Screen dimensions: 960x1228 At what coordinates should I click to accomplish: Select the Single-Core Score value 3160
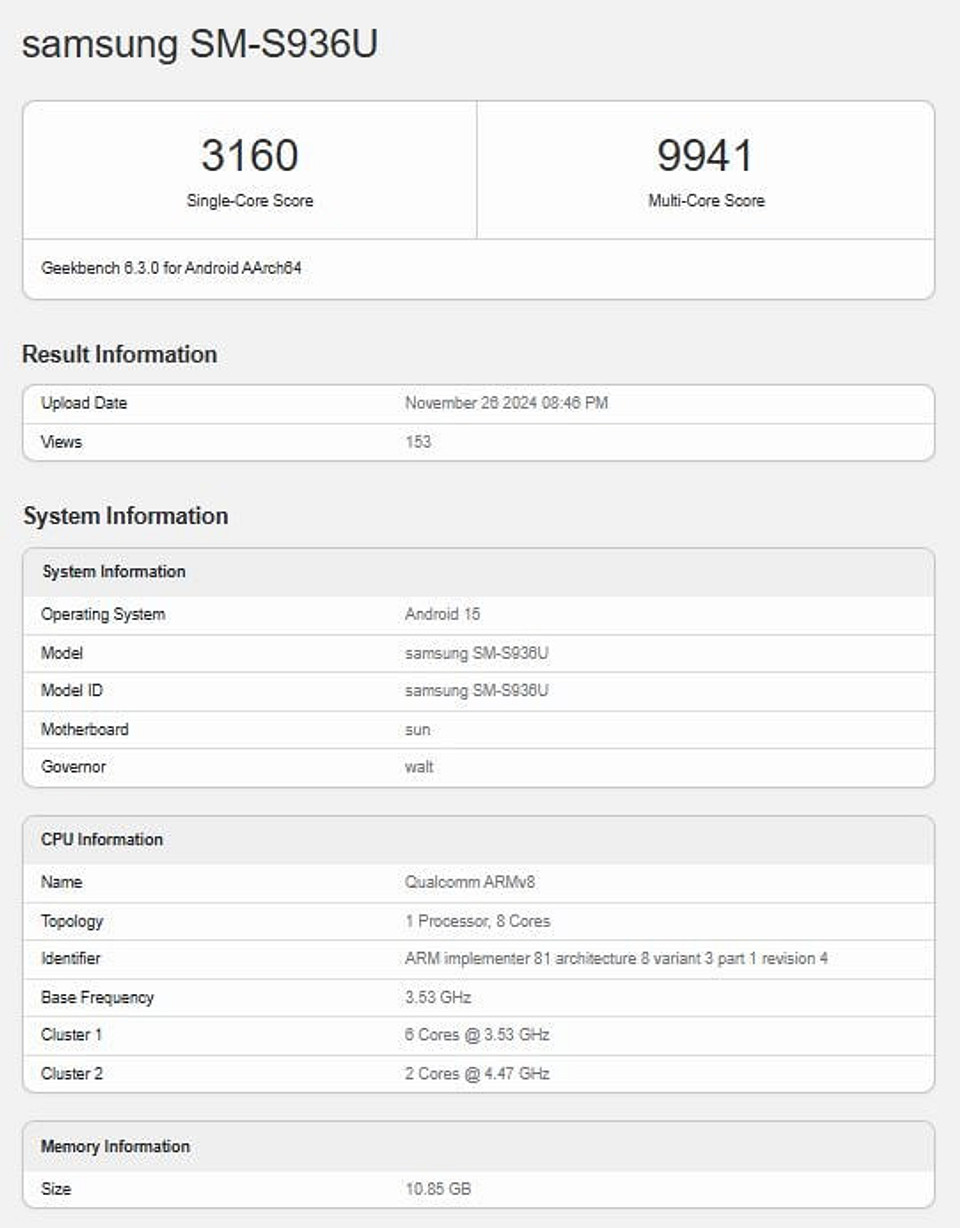(x=248, y=152)
